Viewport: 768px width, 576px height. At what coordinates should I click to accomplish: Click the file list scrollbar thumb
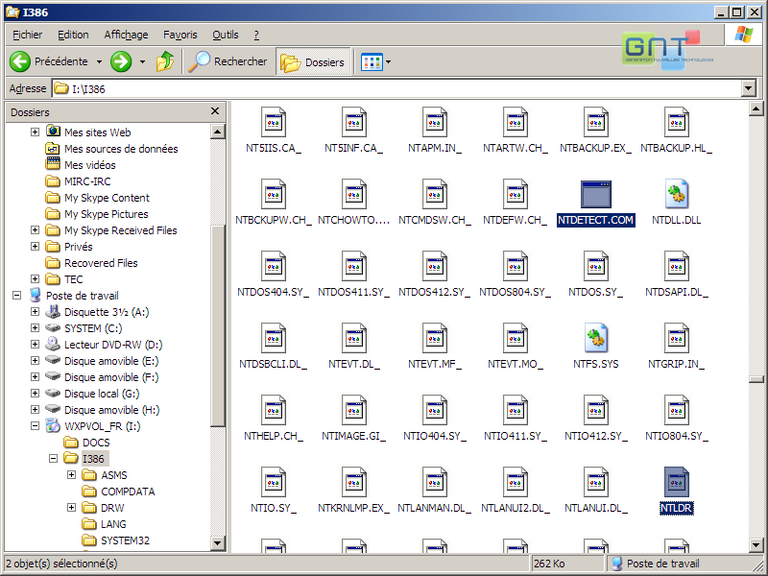(x=756, y=379)
